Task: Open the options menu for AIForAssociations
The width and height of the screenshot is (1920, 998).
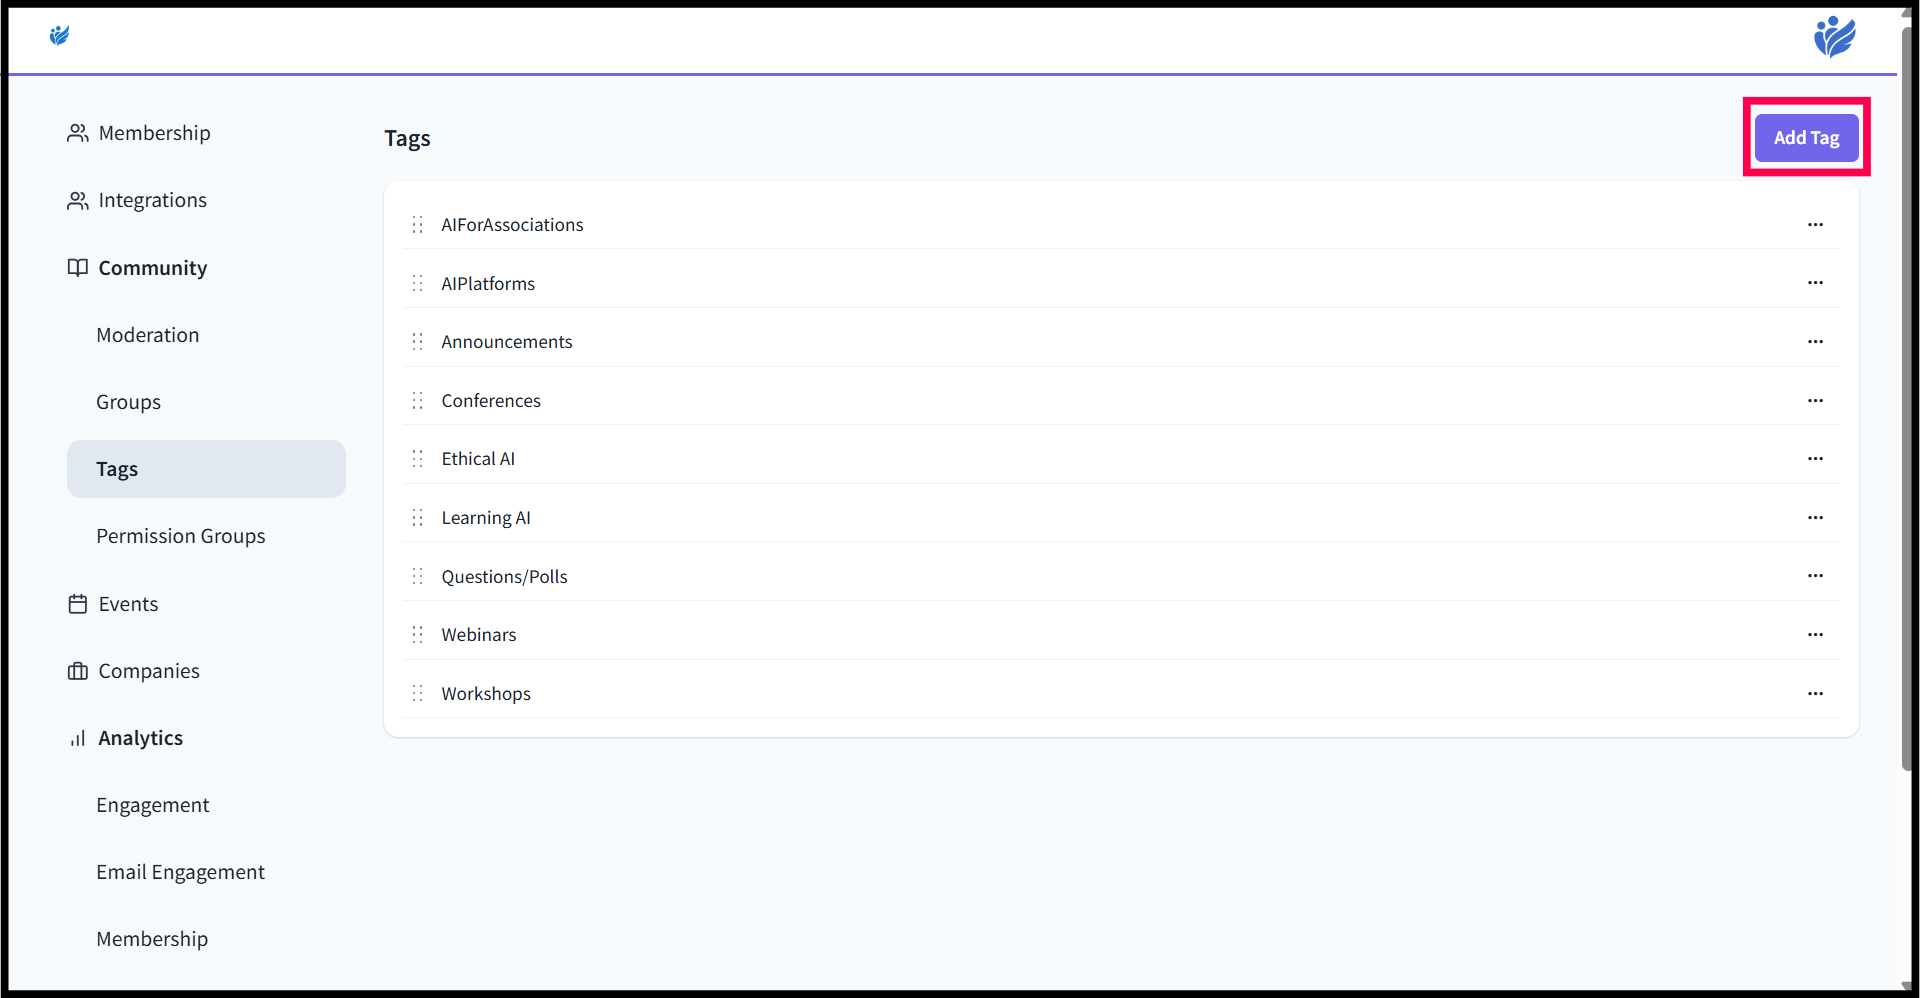Action: pos(1815,225)
